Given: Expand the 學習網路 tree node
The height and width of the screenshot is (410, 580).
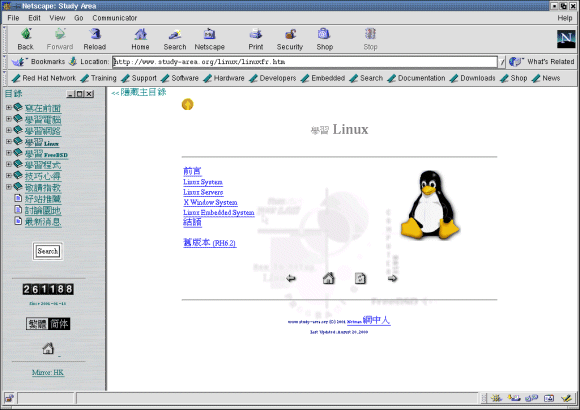Looking at the screenshot, I should click(x=9, y=130).
